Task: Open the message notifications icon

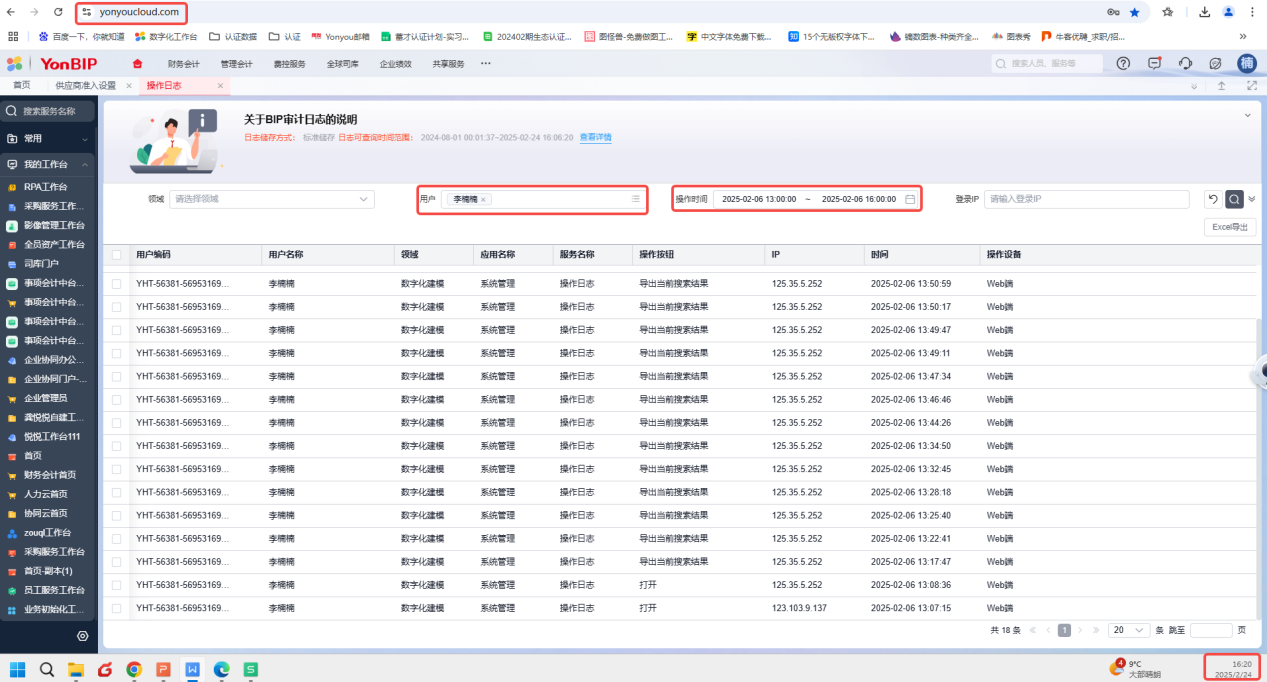Action: 1154,63
